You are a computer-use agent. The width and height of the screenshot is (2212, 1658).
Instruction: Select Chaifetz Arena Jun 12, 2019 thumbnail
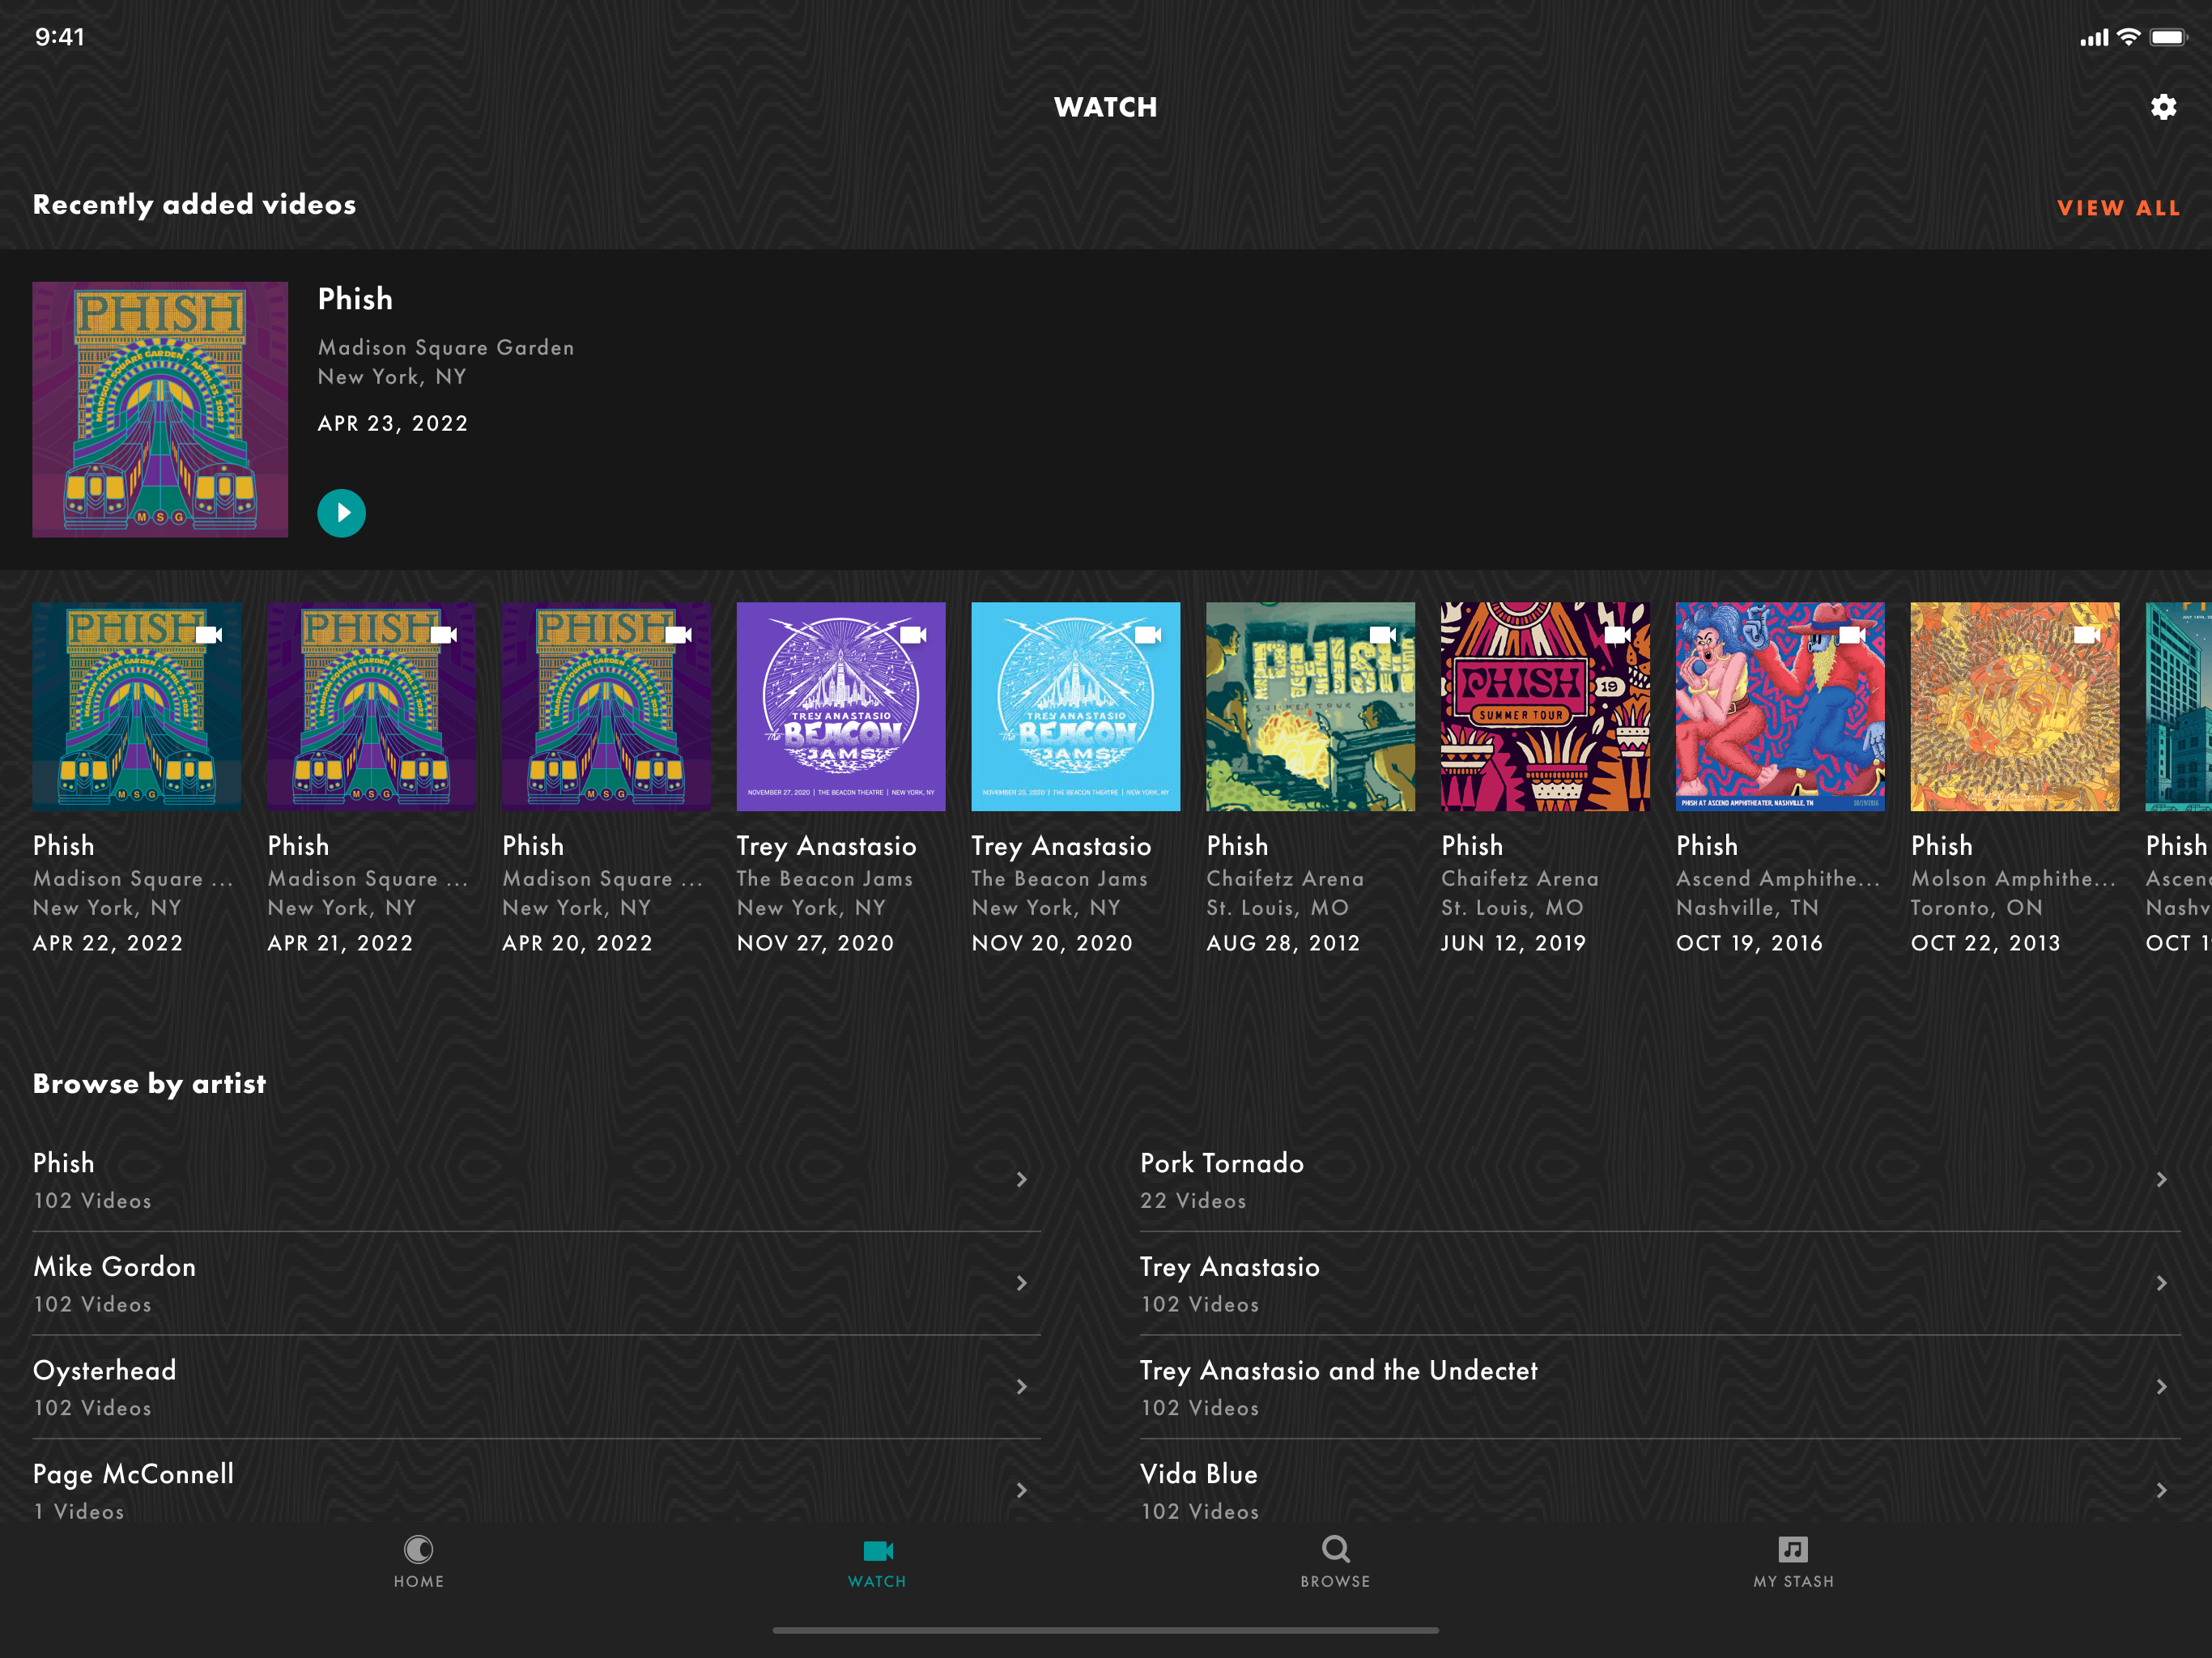coord(1545,706)
